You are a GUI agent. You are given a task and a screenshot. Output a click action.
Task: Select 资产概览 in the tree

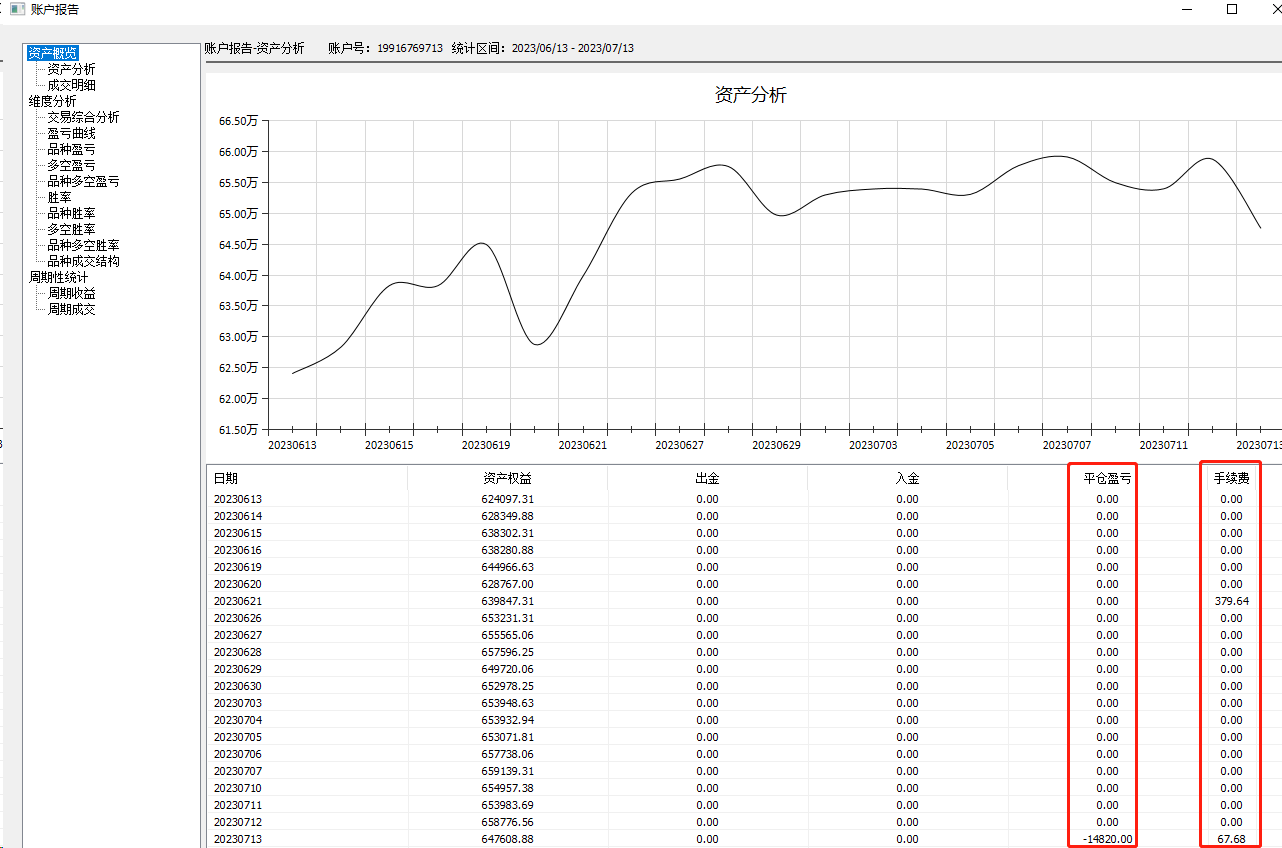53,53
